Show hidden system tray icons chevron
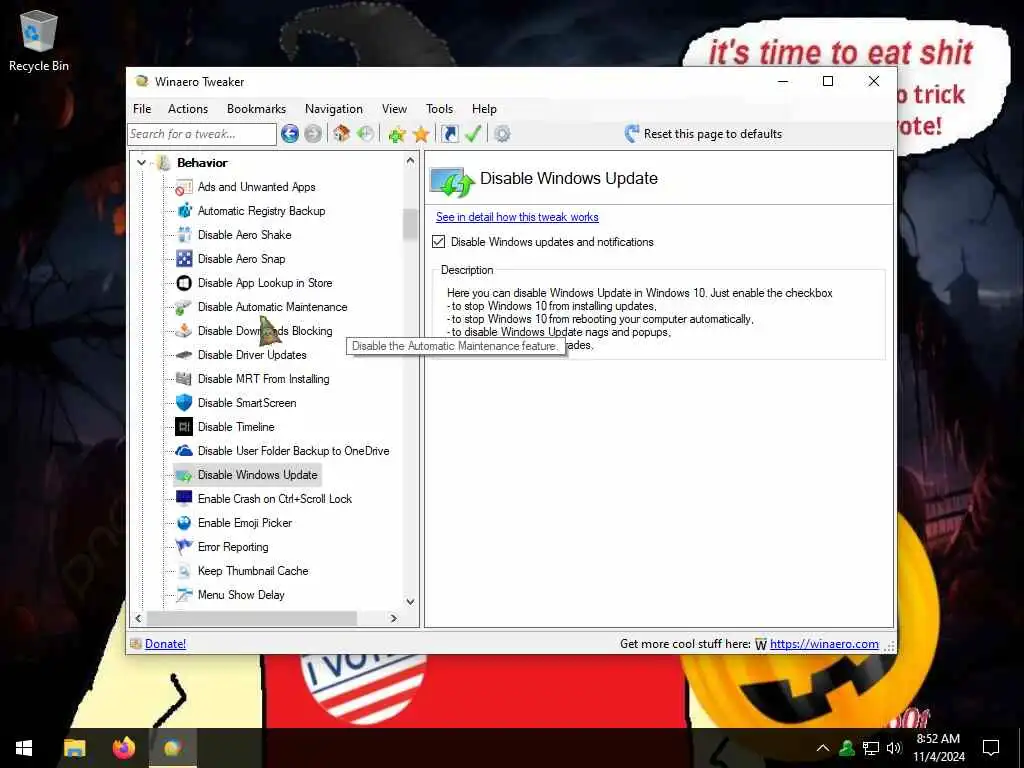Screen dimensions: 1024x768 point(823,748)
